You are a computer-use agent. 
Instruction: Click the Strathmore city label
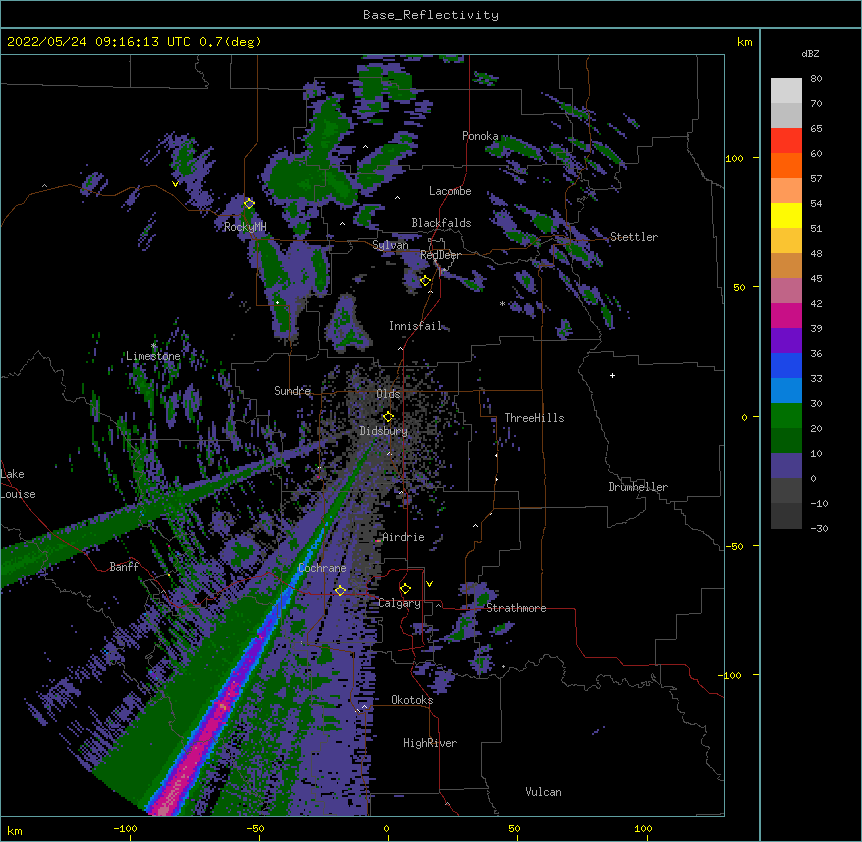pyautogui.click(x=516, y=608)
